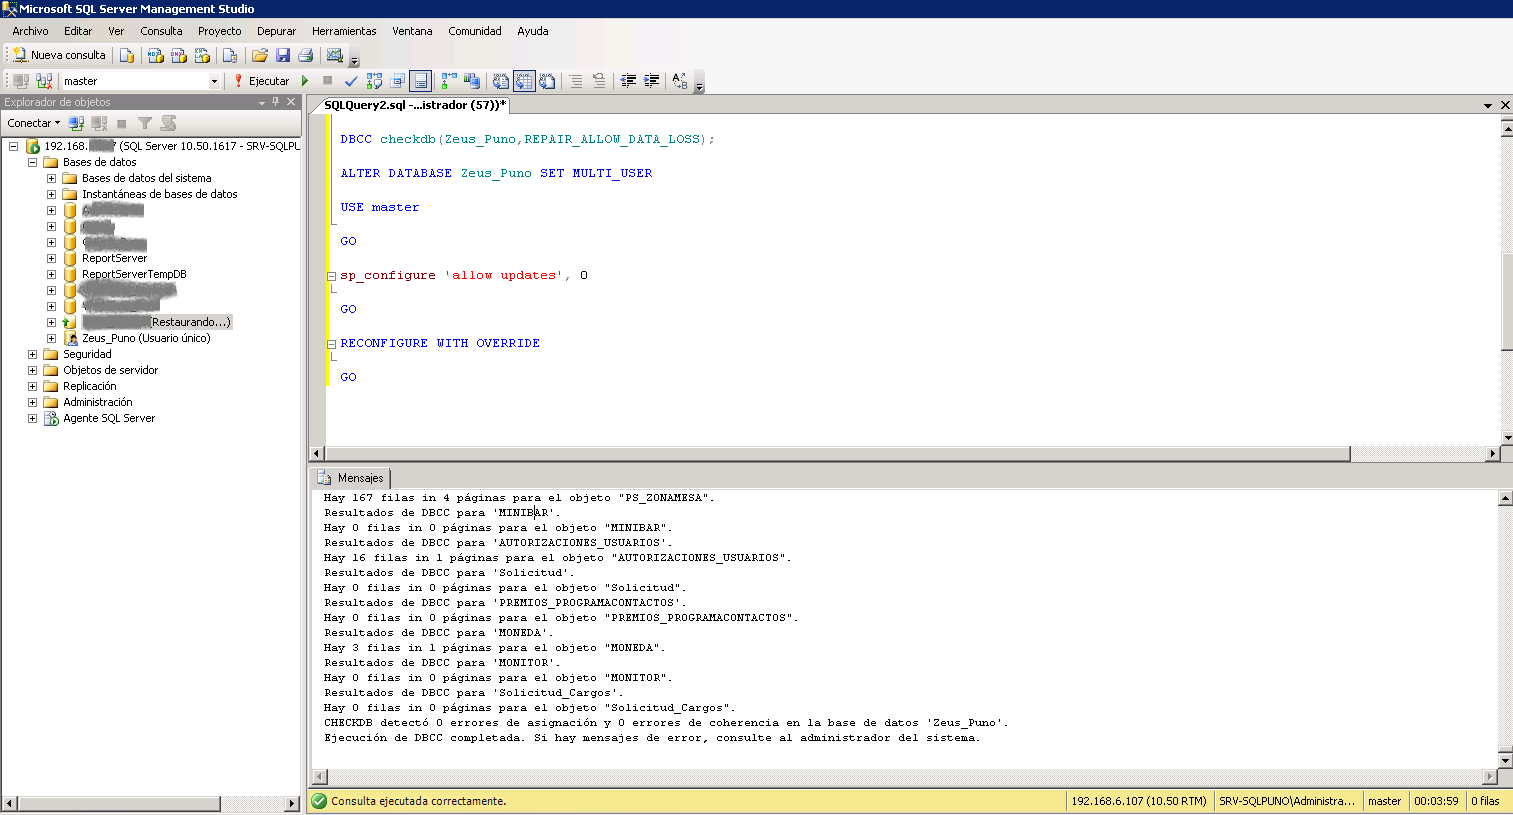The image size is (1513, 815).
Task: Collapse the sp_configure code outline block
Action: coord(331,276)
